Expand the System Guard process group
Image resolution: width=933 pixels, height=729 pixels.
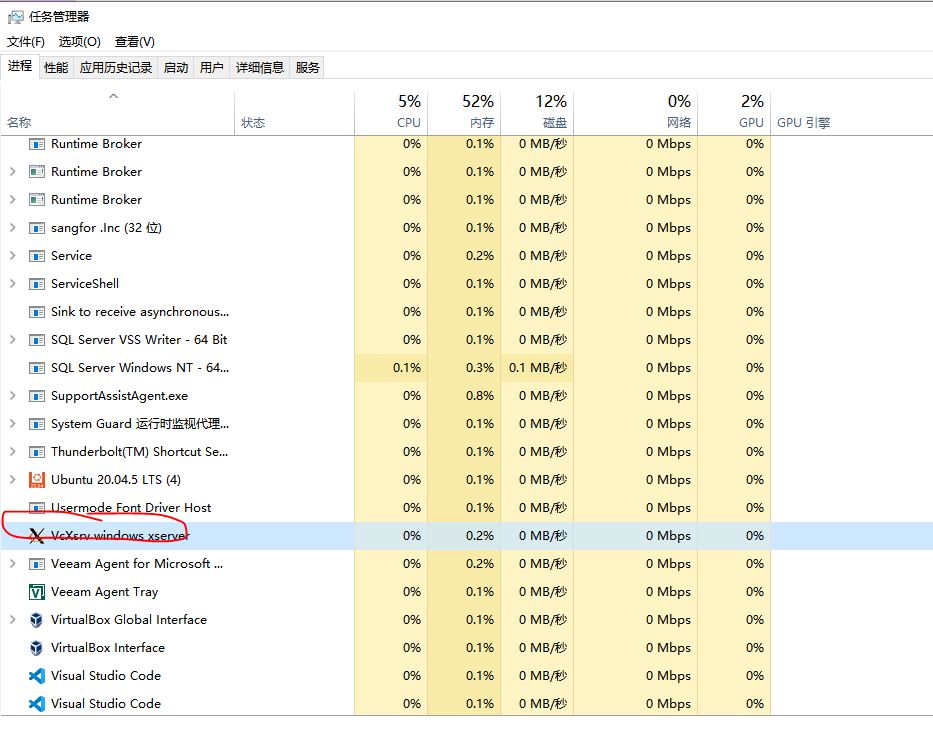point(12,423)
